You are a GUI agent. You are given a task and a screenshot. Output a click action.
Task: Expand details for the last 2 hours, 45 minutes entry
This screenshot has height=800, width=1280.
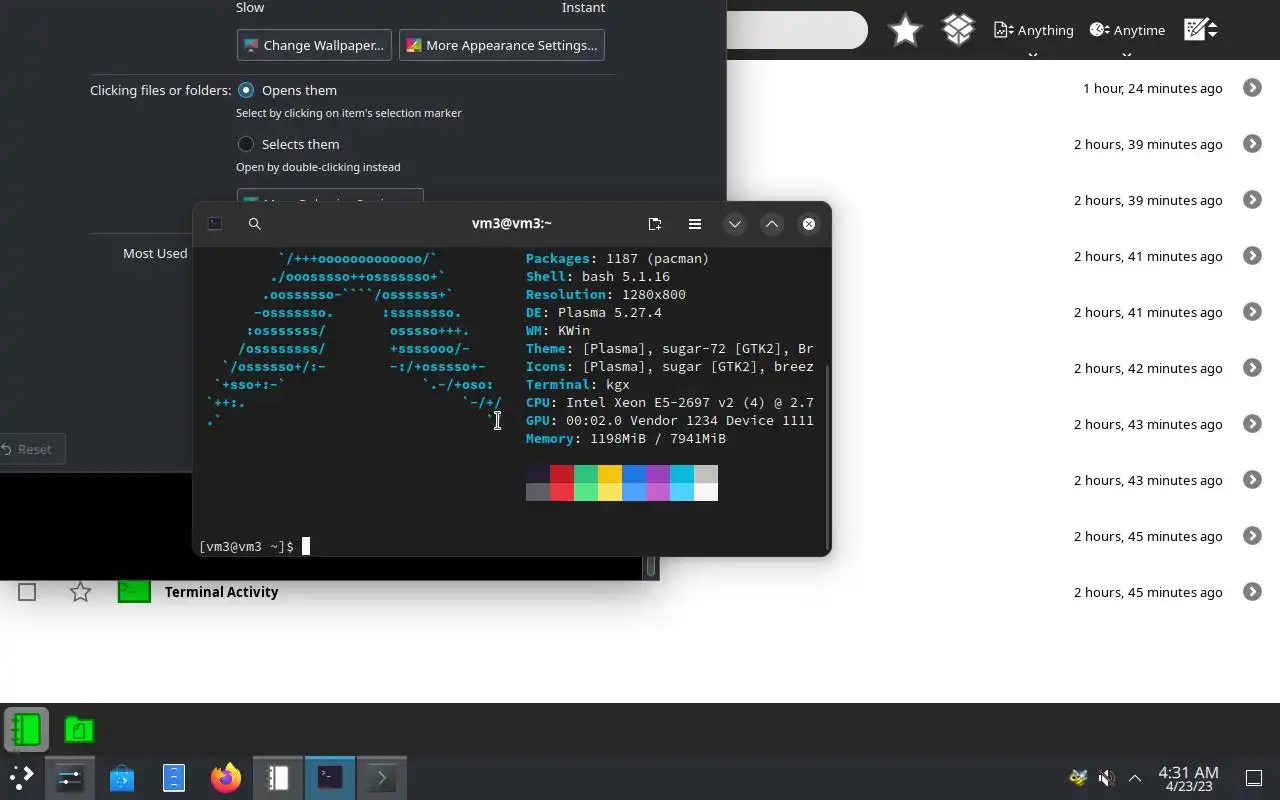click(x=1252, y=592)
